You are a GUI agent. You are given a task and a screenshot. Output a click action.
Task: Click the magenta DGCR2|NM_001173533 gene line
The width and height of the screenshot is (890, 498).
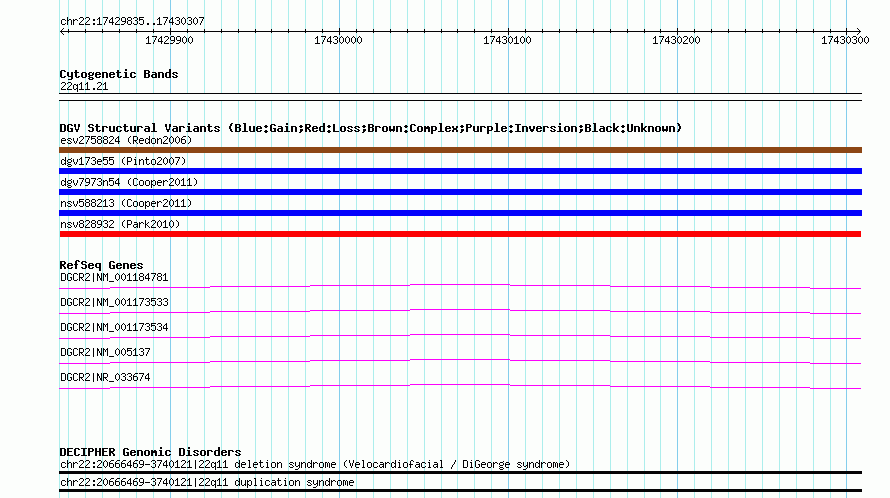(x=460, y=311)
